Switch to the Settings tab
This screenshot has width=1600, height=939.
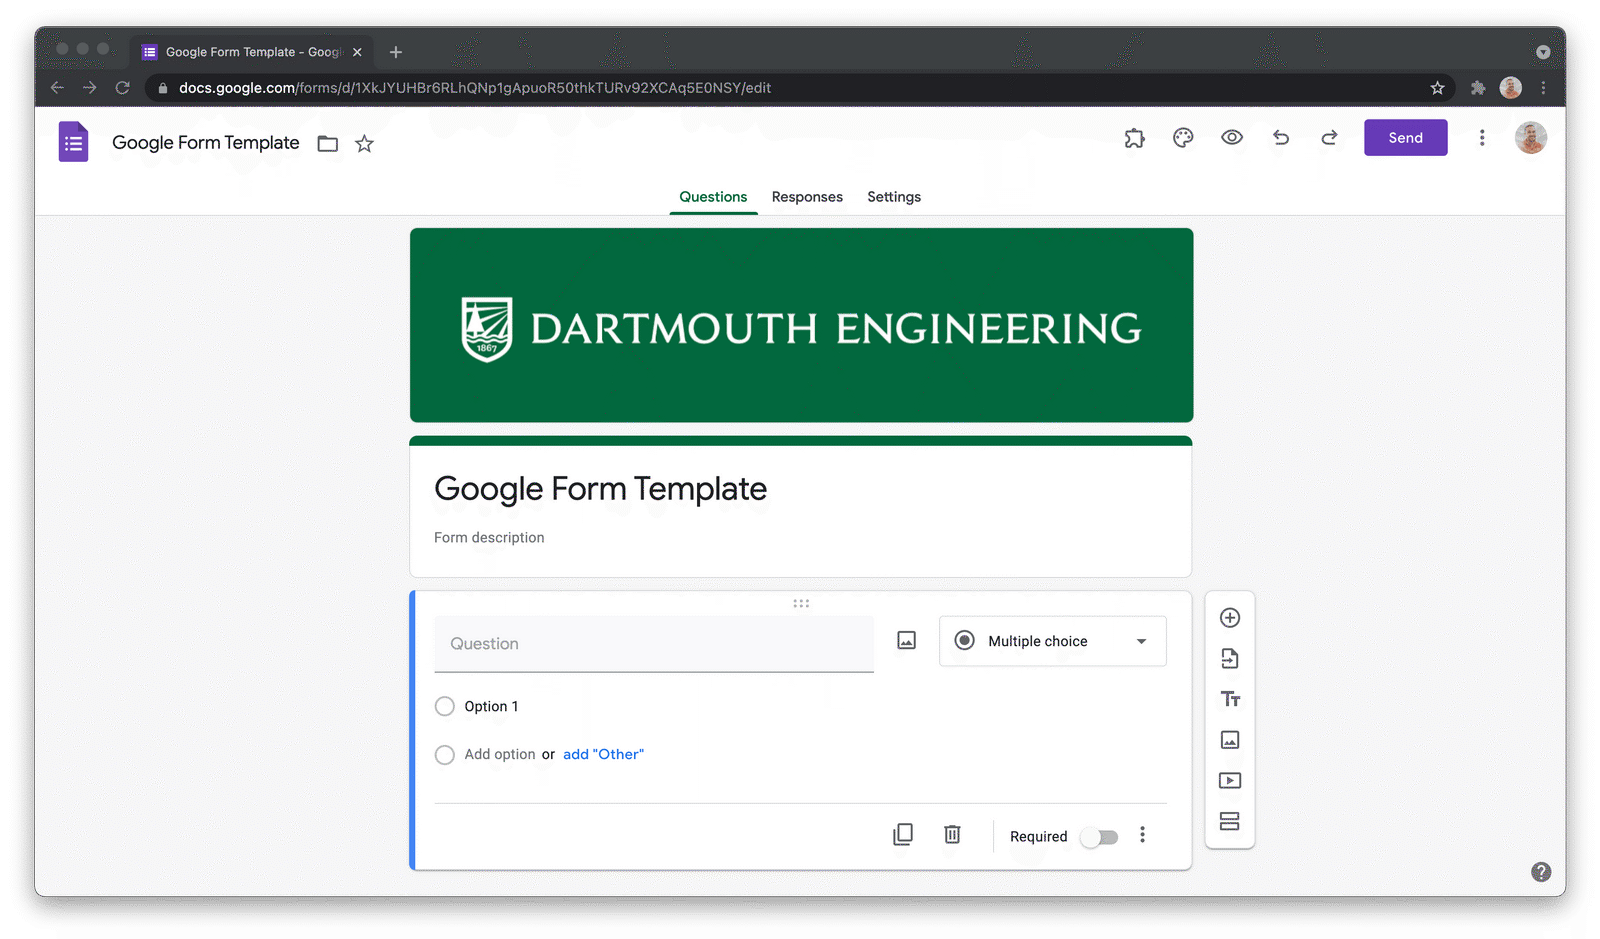(894, 197)
